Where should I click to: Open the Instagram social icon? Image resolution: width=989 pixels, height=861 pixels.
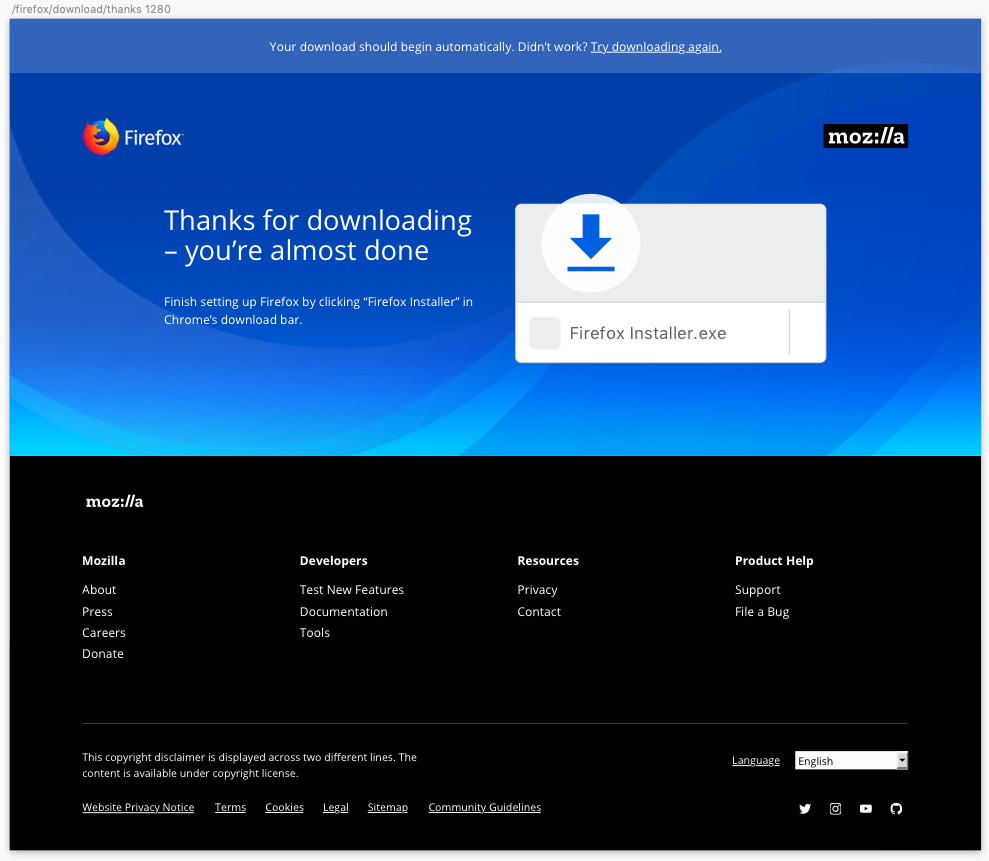[835, 809]
